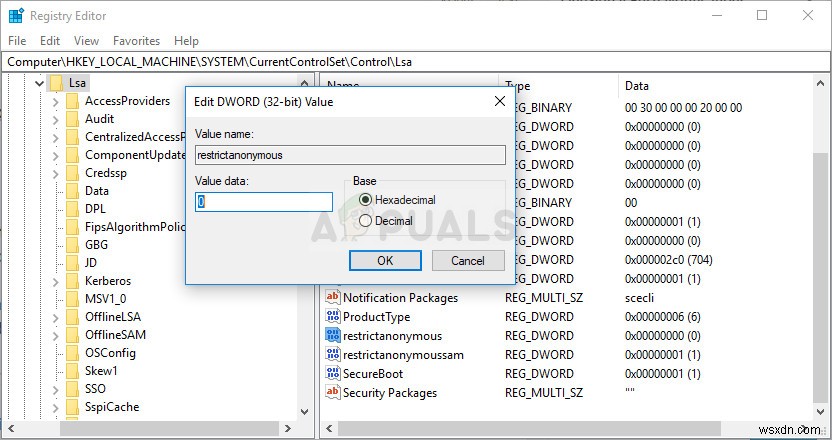Click the Notification Packages string value icon

(x=333, y=297)
